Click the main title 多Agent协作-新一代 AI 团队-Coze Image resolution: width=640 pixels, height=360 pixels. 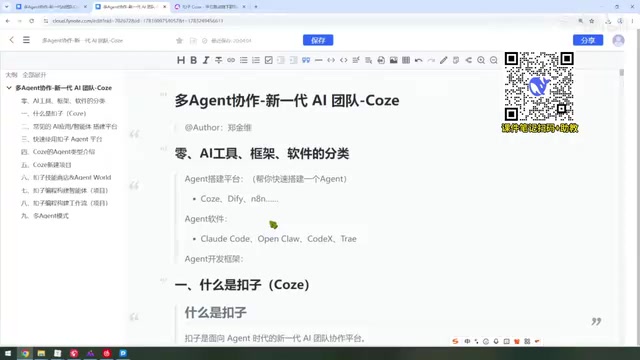click(287, 100)
